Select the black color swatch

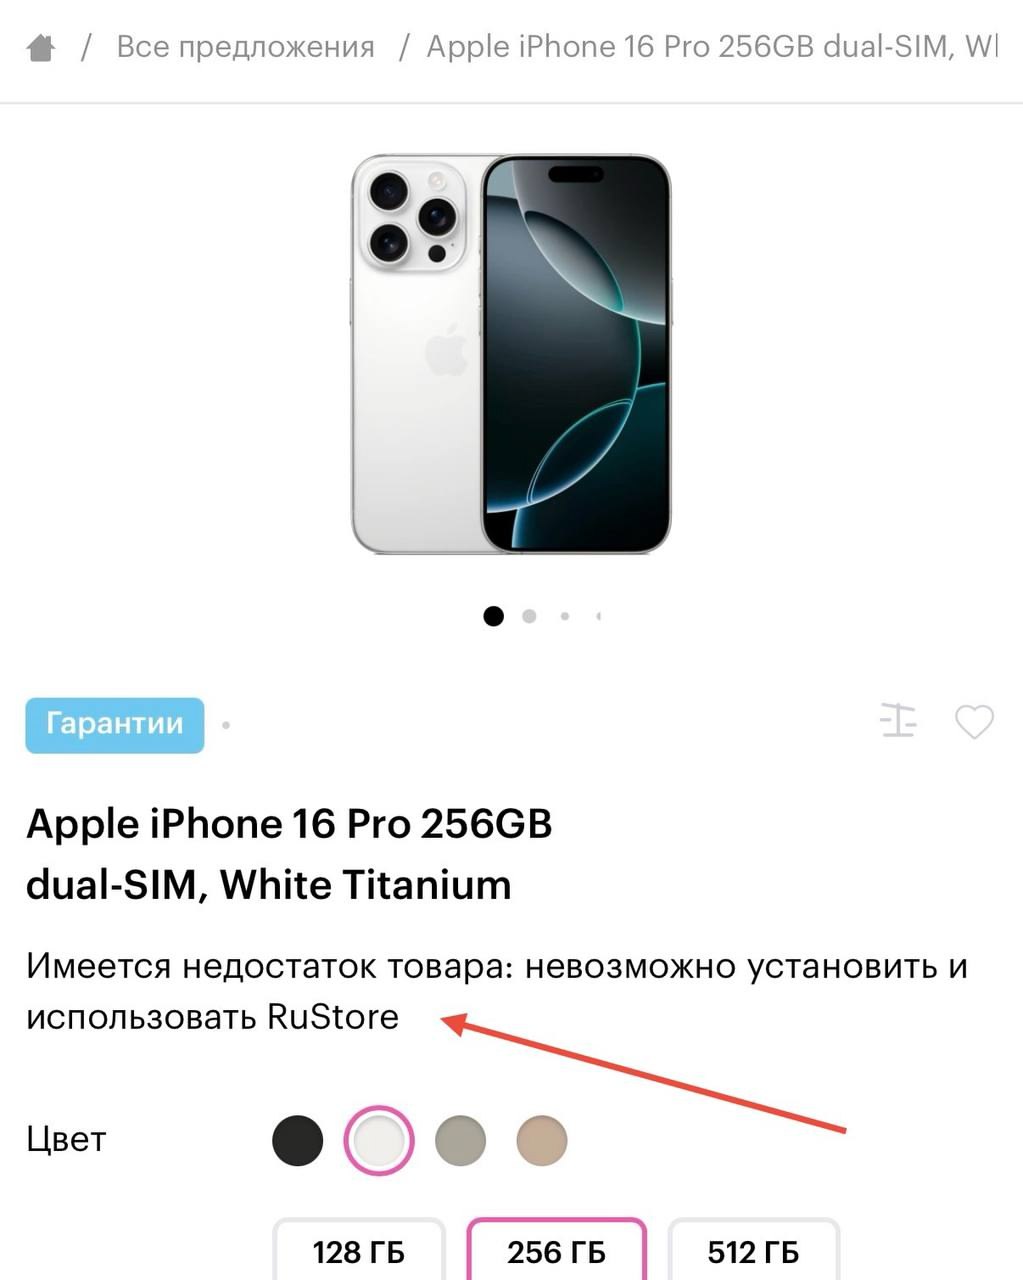[x=298, y=1140]
